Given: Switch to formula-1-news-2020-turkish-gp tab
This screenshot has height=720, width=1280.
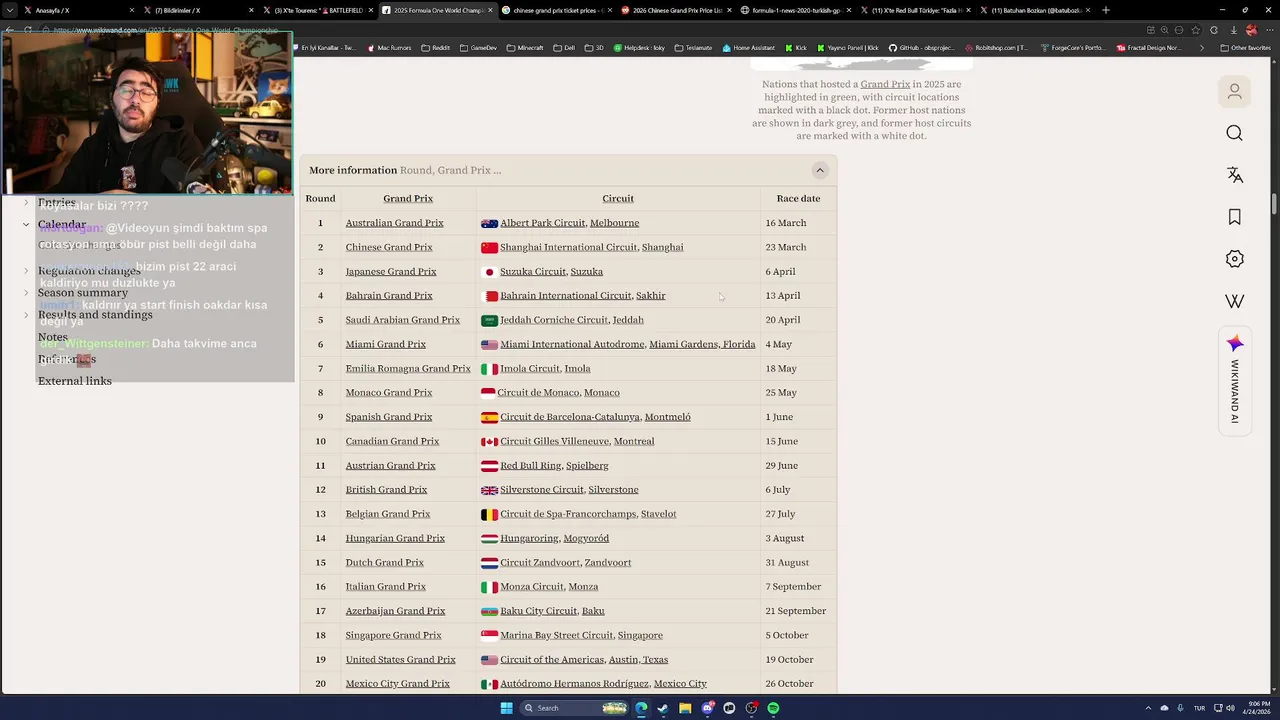Looking at the screenshot, I should [794, 10].
